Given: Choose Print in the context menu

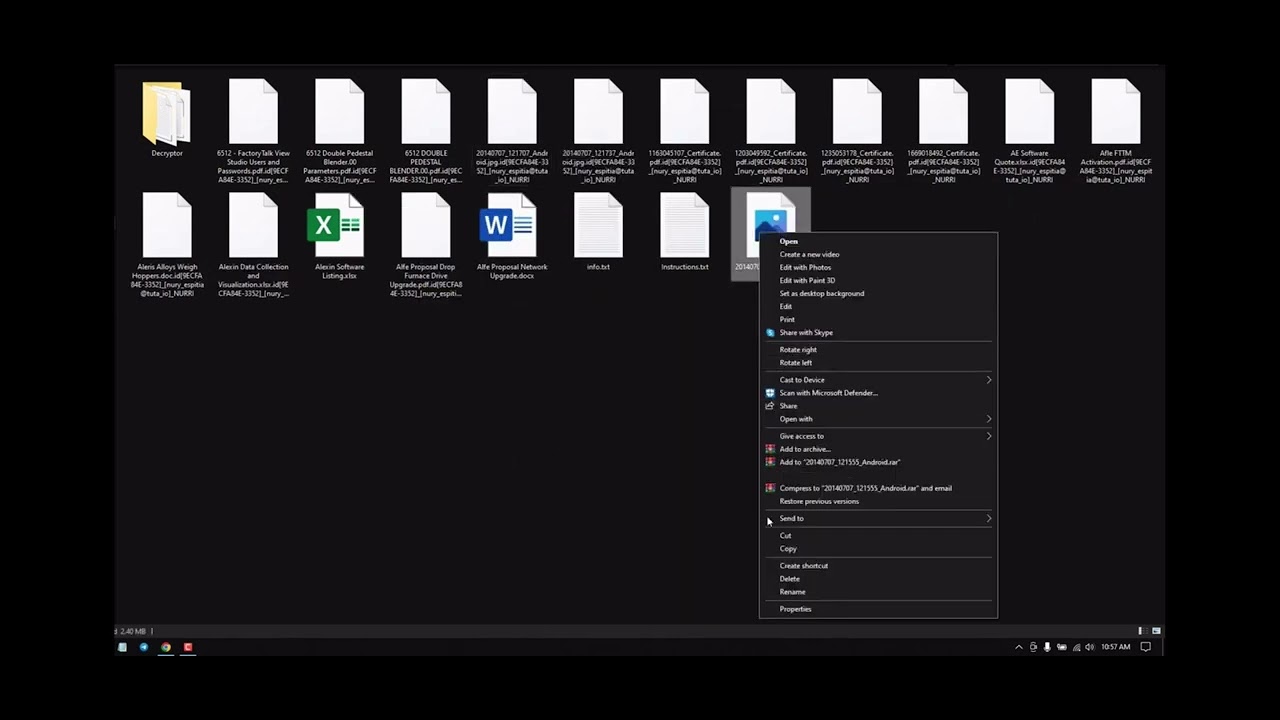Looking at the screenshot, I should tap(787, 319).
